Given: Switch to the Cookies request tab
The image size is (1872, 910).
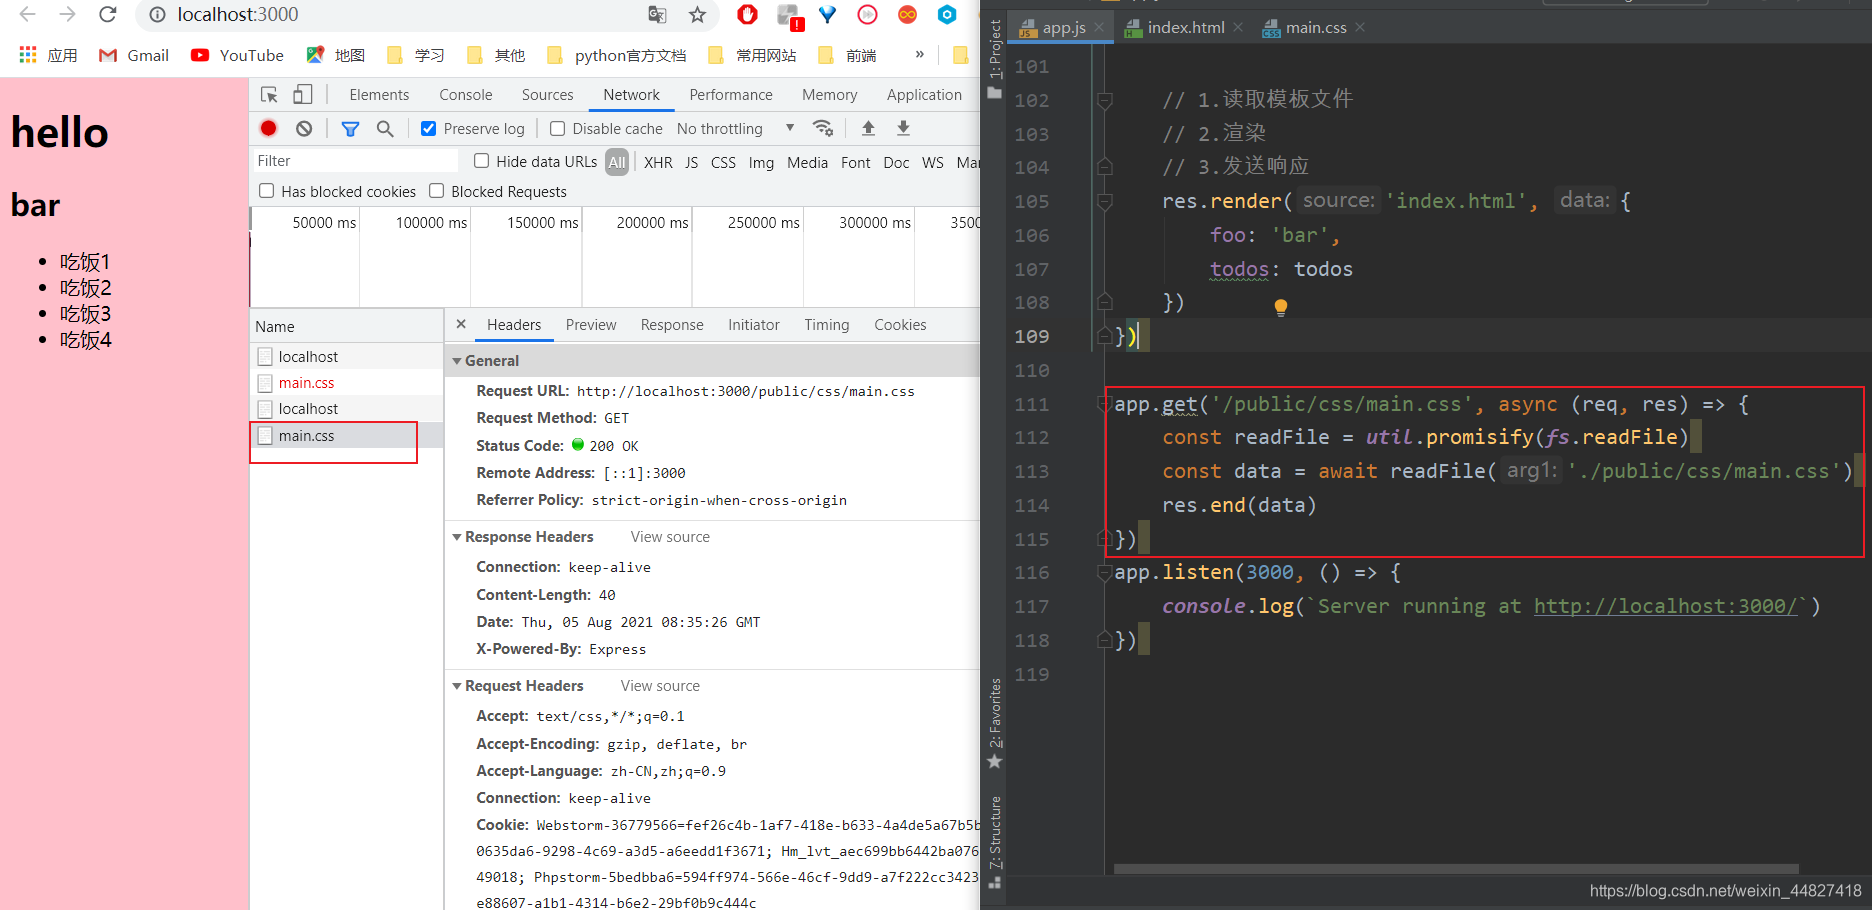Looking at the screenshot, I should click(900, 325).
